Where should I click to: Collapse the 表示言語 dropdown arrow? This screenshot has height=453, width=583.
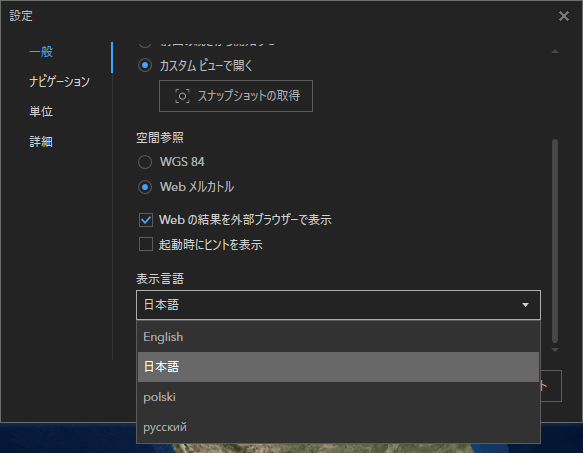(x=525, y=305)
